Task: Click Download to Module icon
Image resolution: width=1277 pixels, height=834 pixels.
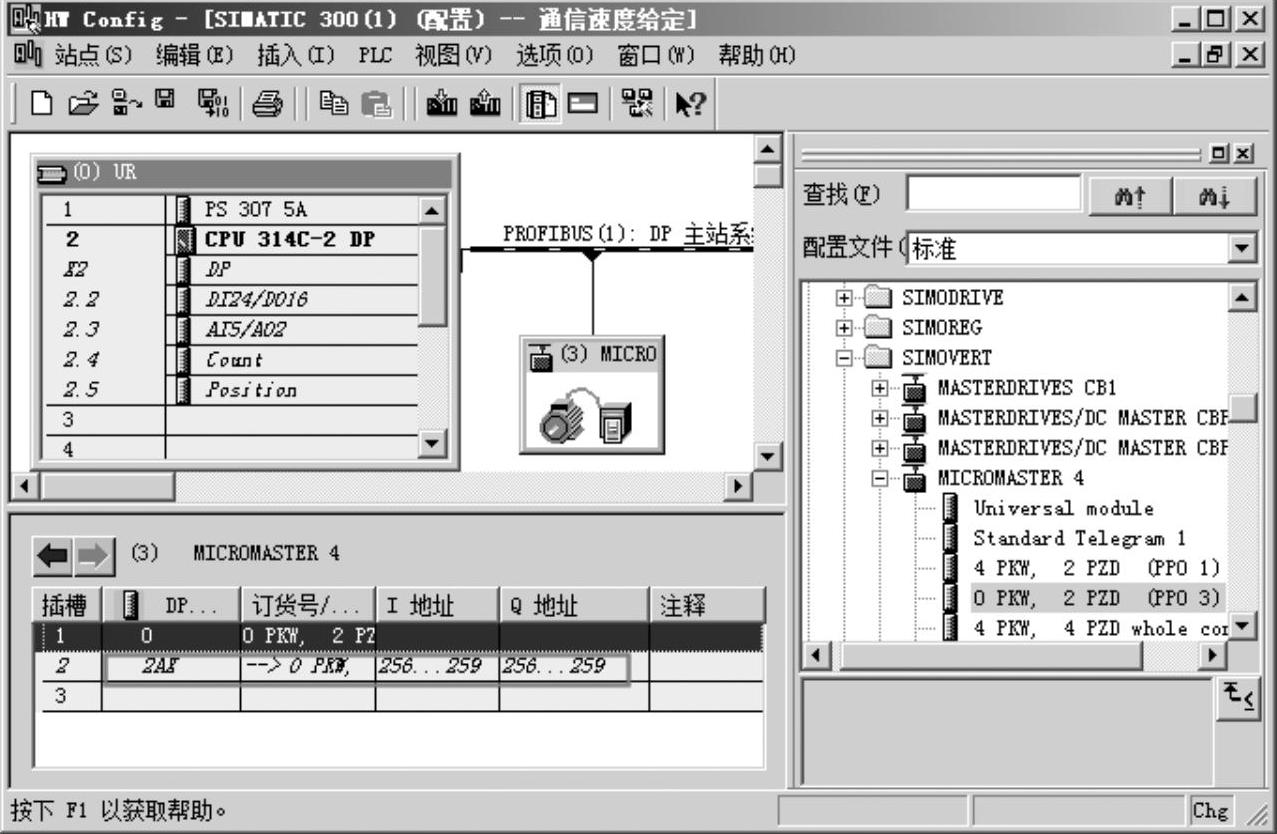Action: (x=443, y=104)
